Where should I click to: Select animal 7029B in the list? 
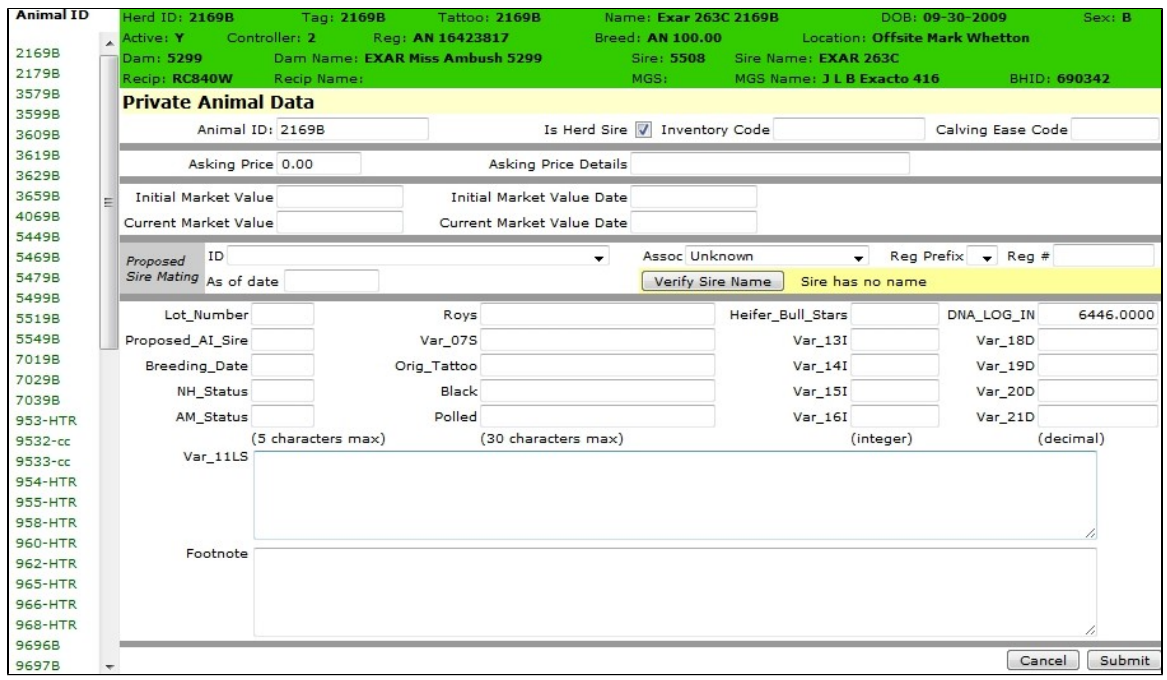click(x=38, y=379)
